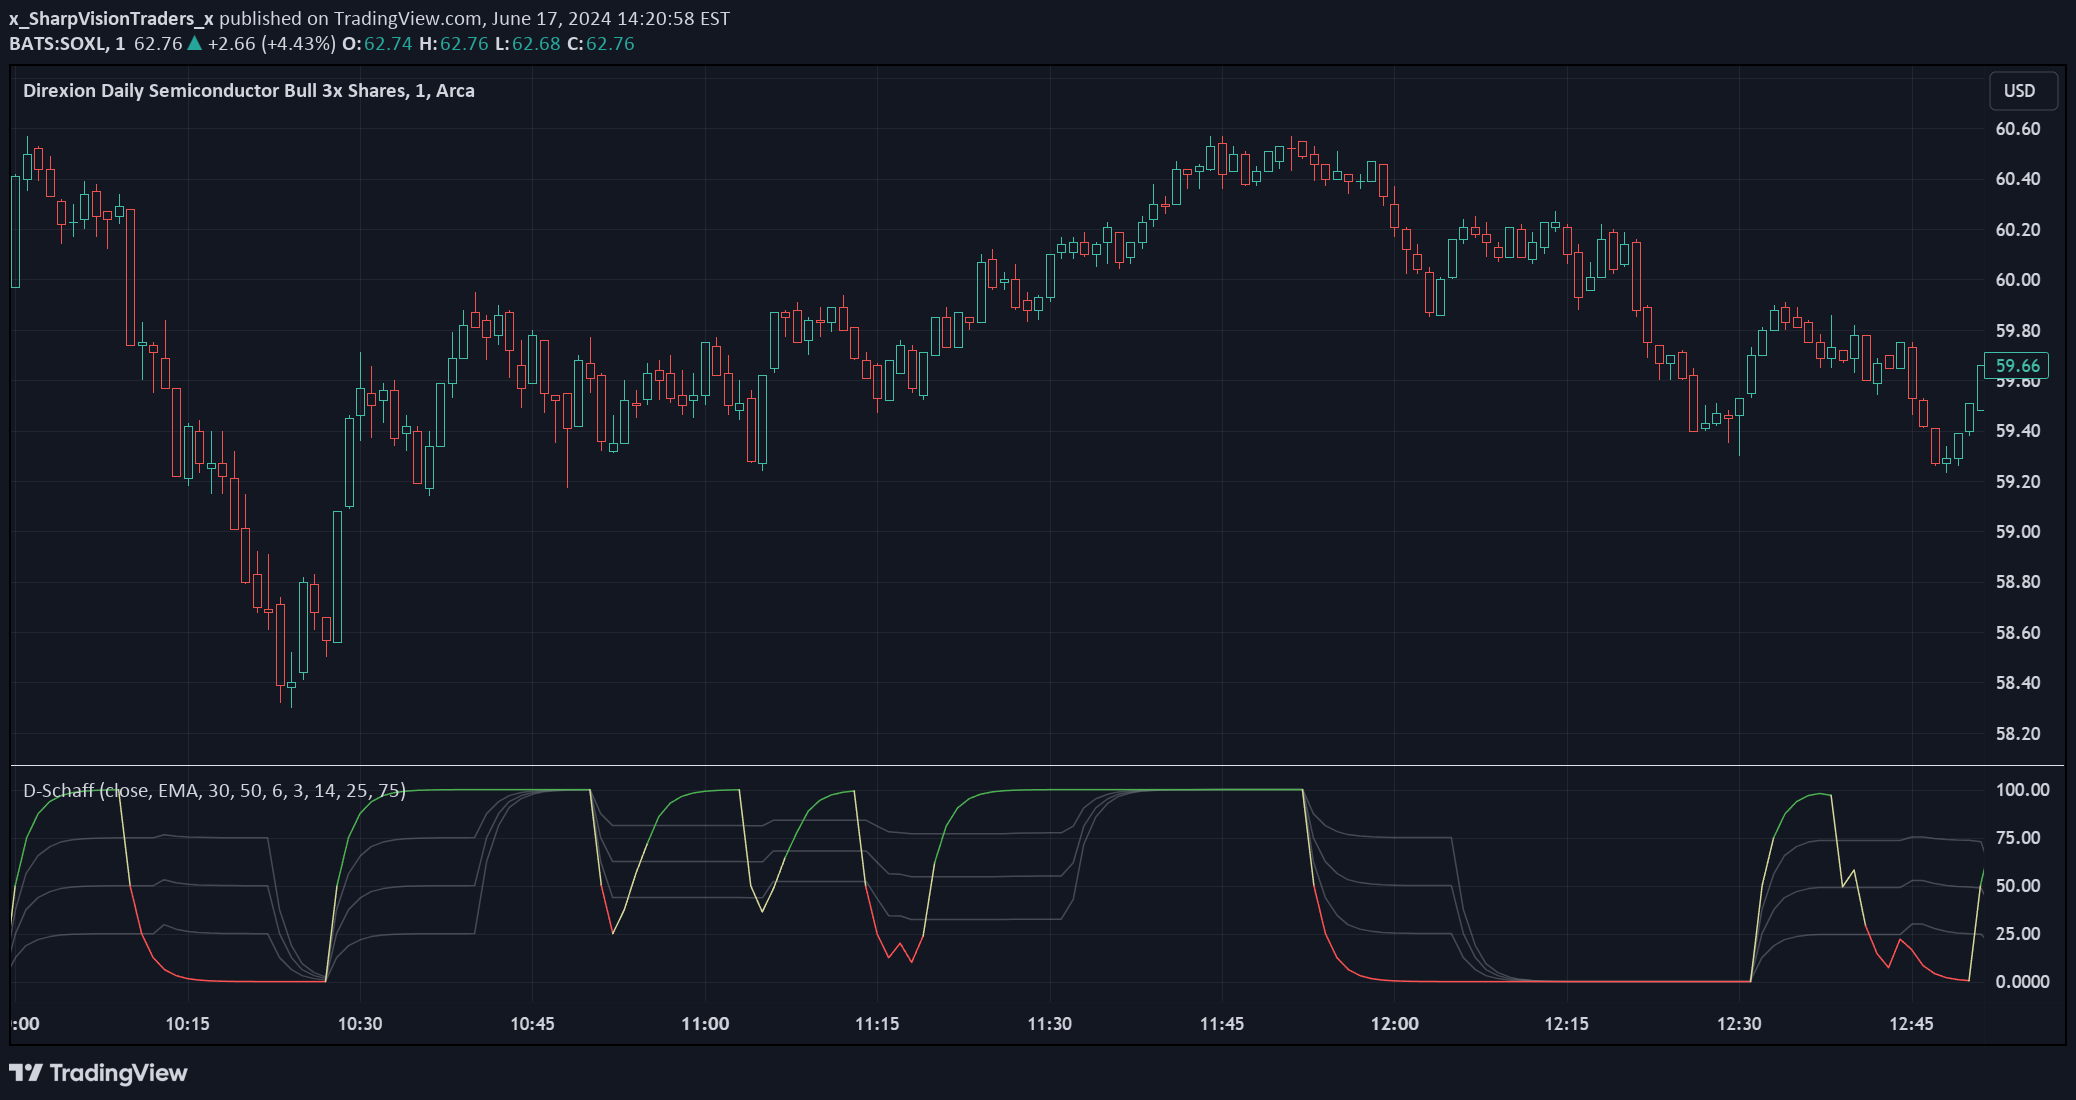Select the D-Schaff indicator title text

point(214,791)
